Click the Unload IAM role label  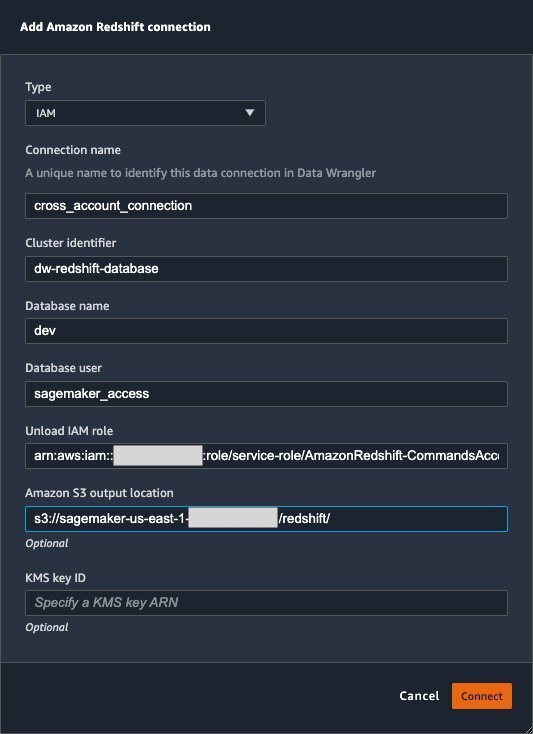click(69, 431)
